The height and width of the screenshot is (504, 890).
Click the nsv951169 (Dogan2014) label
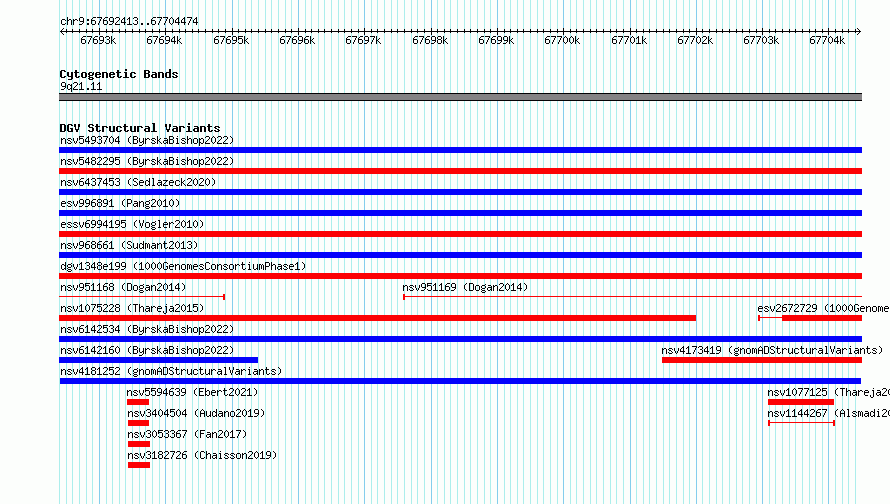coord(465,287)
